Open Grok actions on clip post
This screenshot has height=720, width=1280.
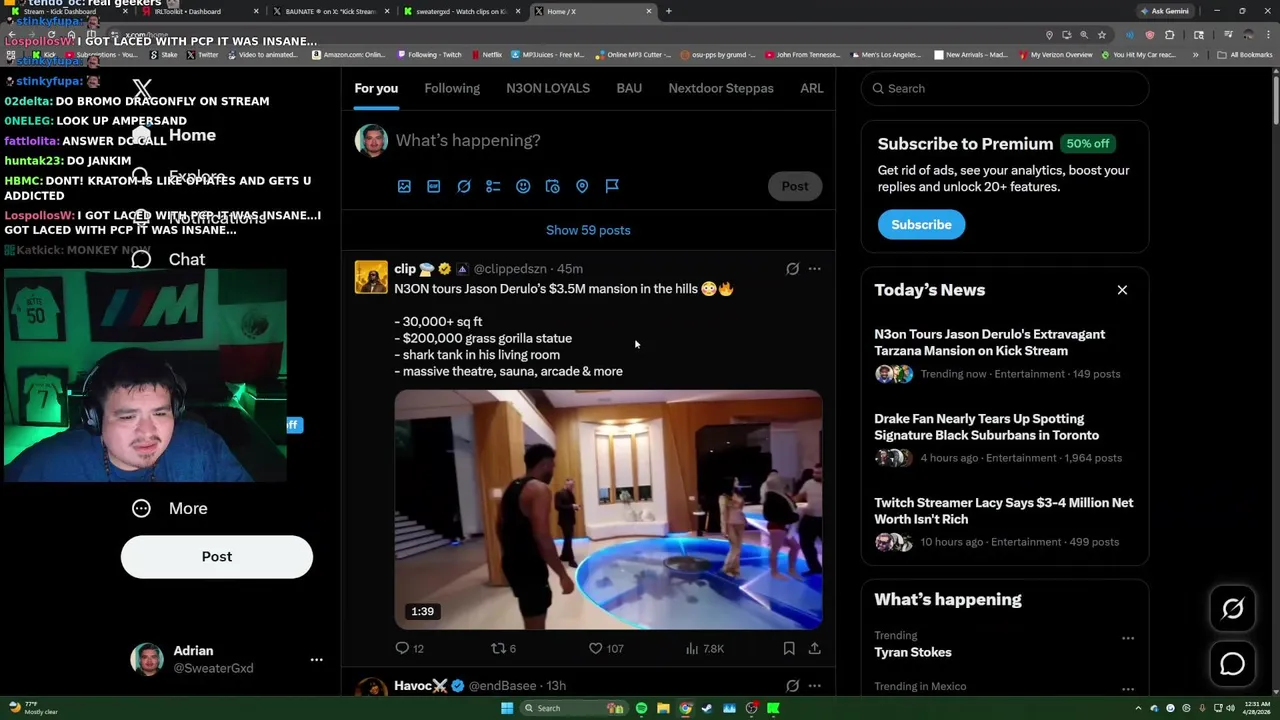pos(792,269)
